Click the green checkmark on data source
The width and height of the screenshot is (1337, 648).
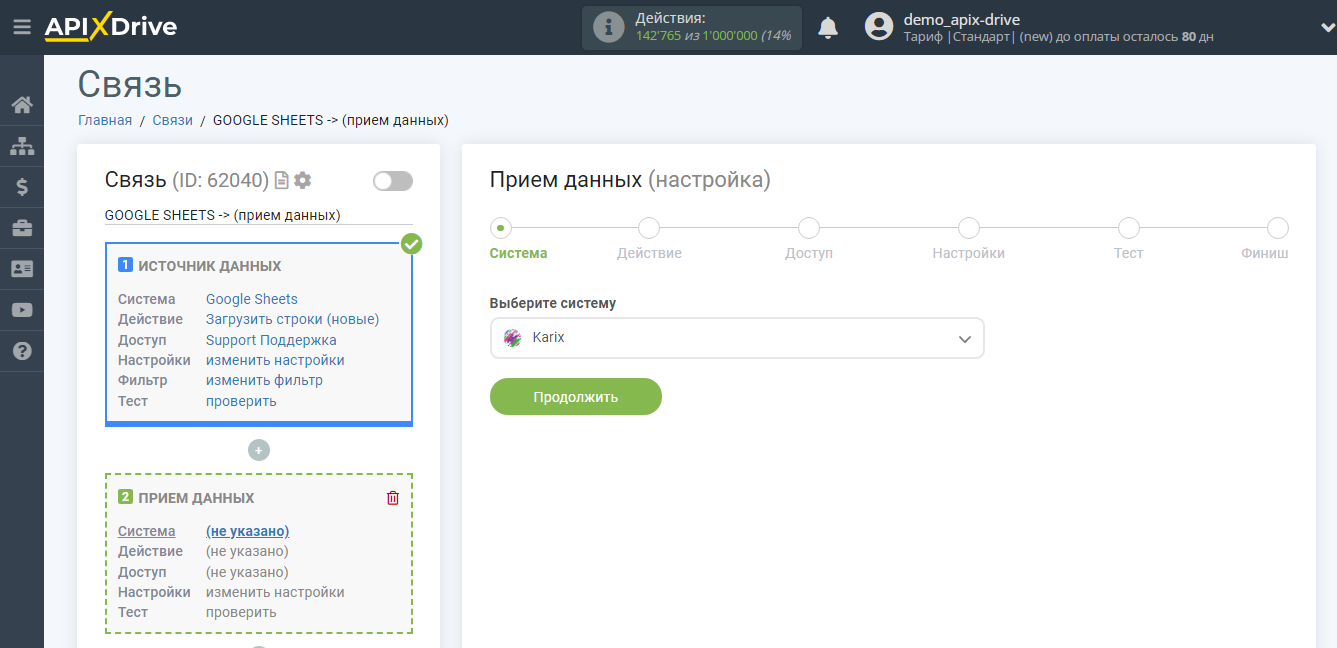point(411,244)
